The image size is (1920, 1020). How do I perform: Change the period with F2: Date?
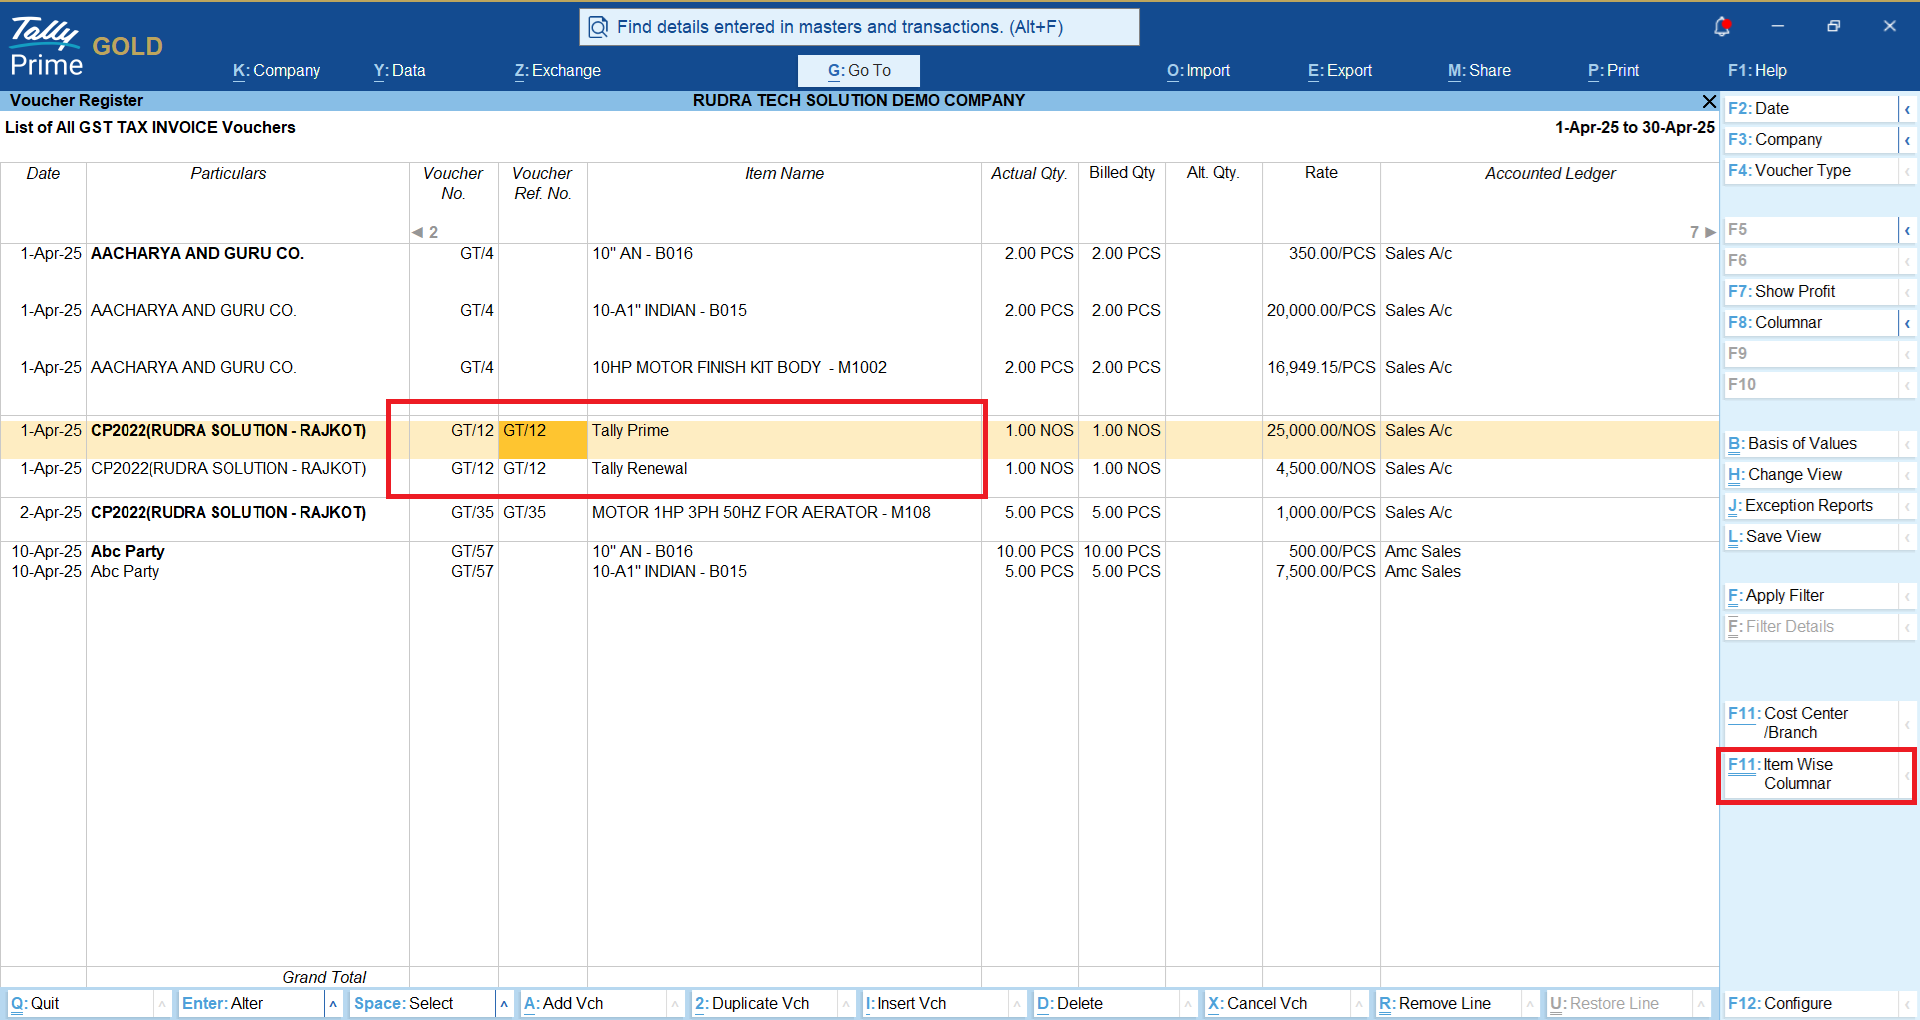[1811, 109]
